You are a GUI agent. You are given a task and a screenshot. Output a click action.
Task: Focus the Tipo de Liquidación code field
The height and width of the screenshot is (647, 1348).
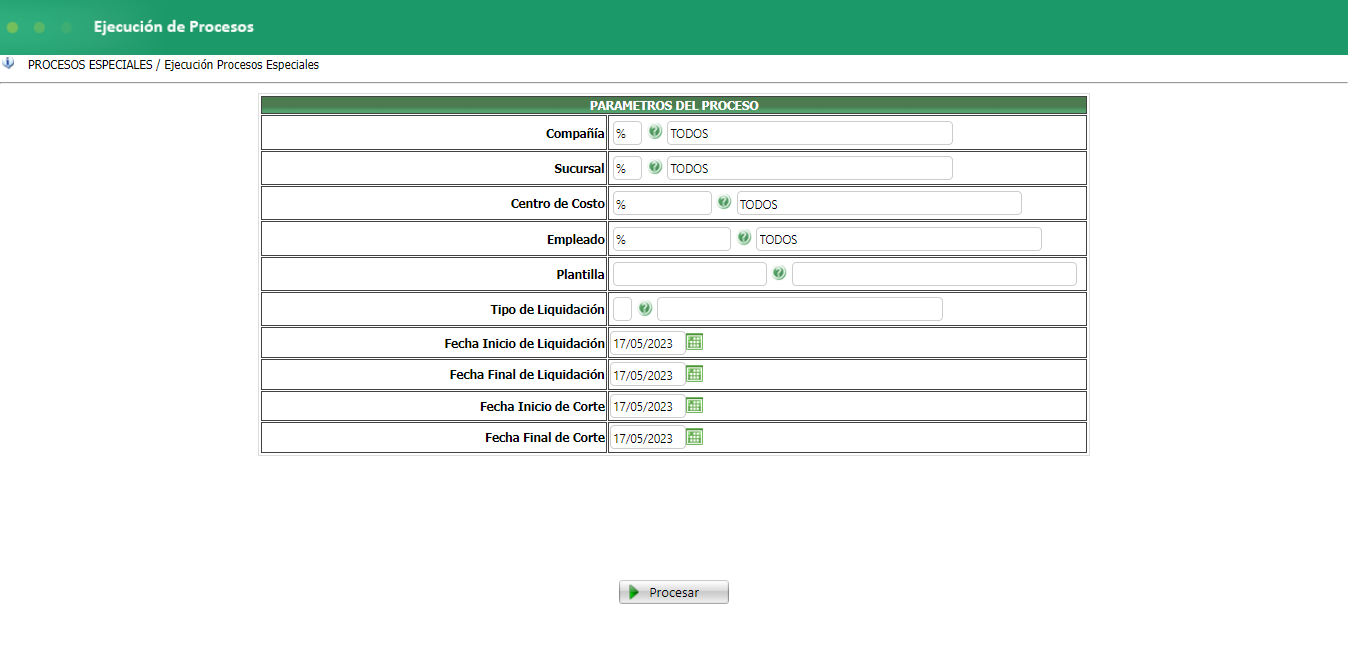[x=622, y=309]
